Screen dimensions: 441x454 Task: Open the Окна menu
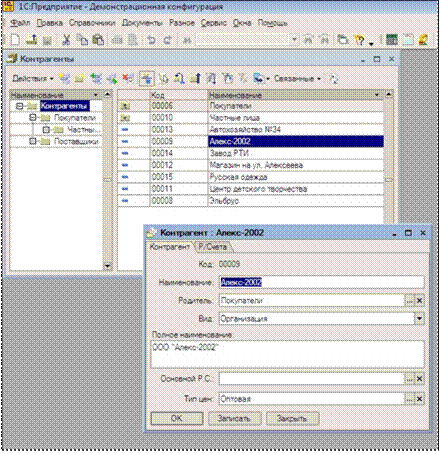click(x=242, y=23)
